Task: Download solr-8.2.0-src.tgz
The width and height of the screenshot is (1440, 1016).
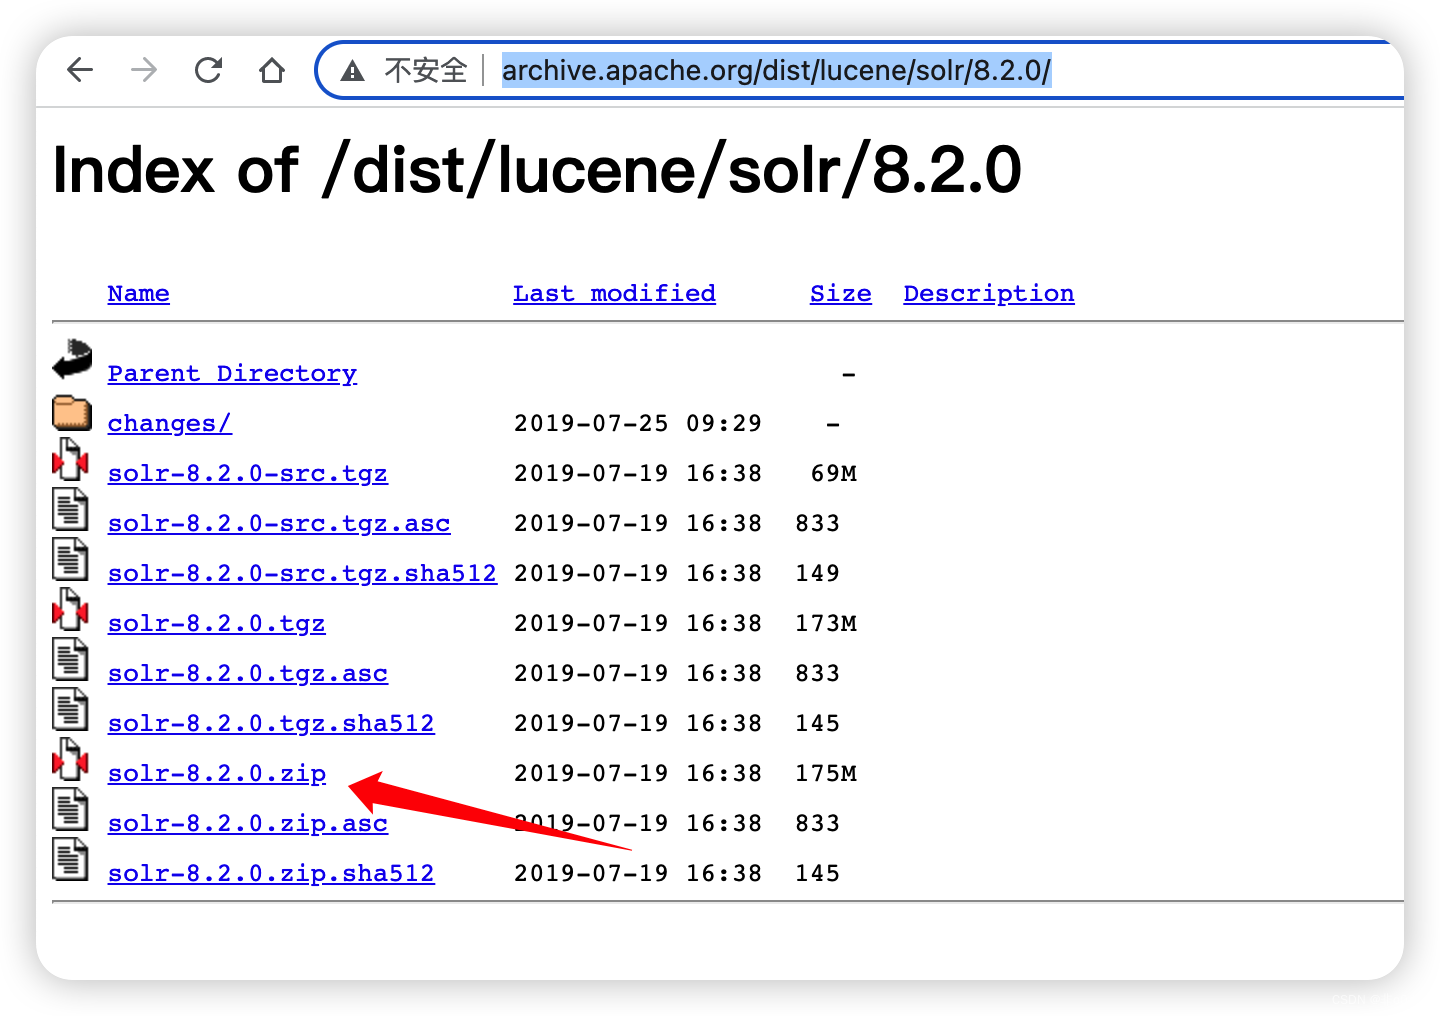Action: coord(248,474)
